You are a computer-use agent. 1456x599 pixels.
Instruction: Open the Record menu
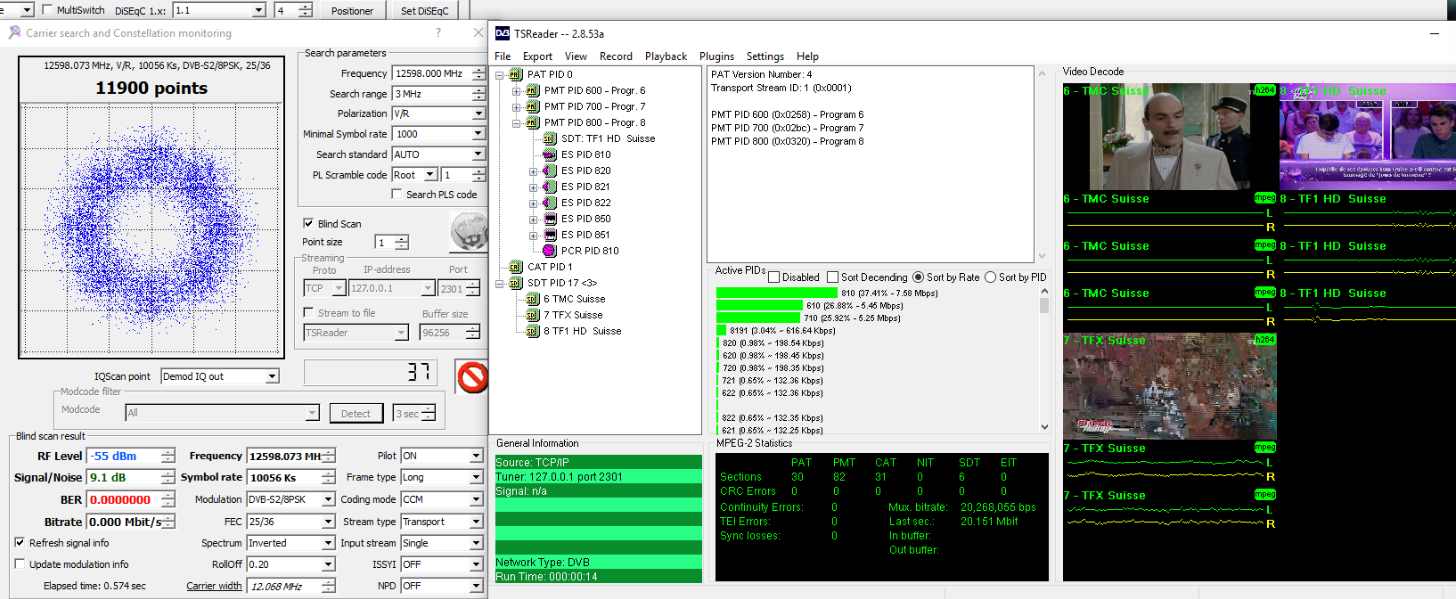[616, 56]
